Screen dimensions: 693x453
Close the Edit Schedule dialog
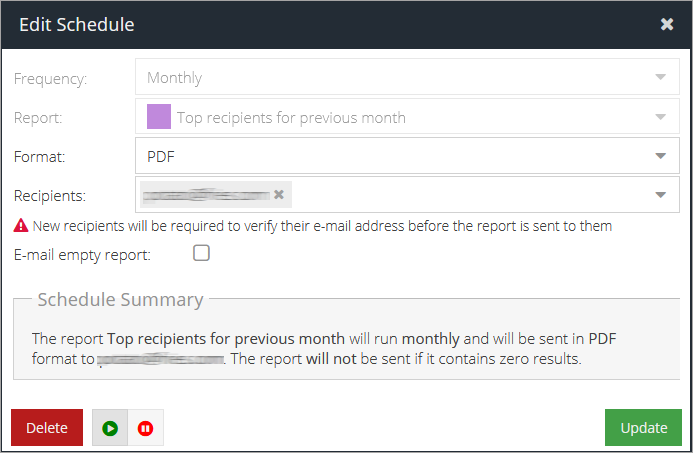(x=667, y=24)
